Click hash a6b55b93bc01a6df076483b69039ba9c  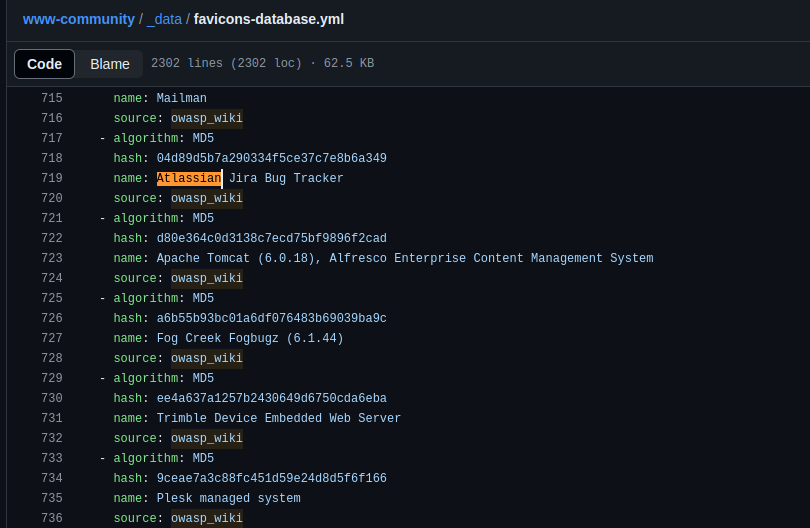coord(272,318)
